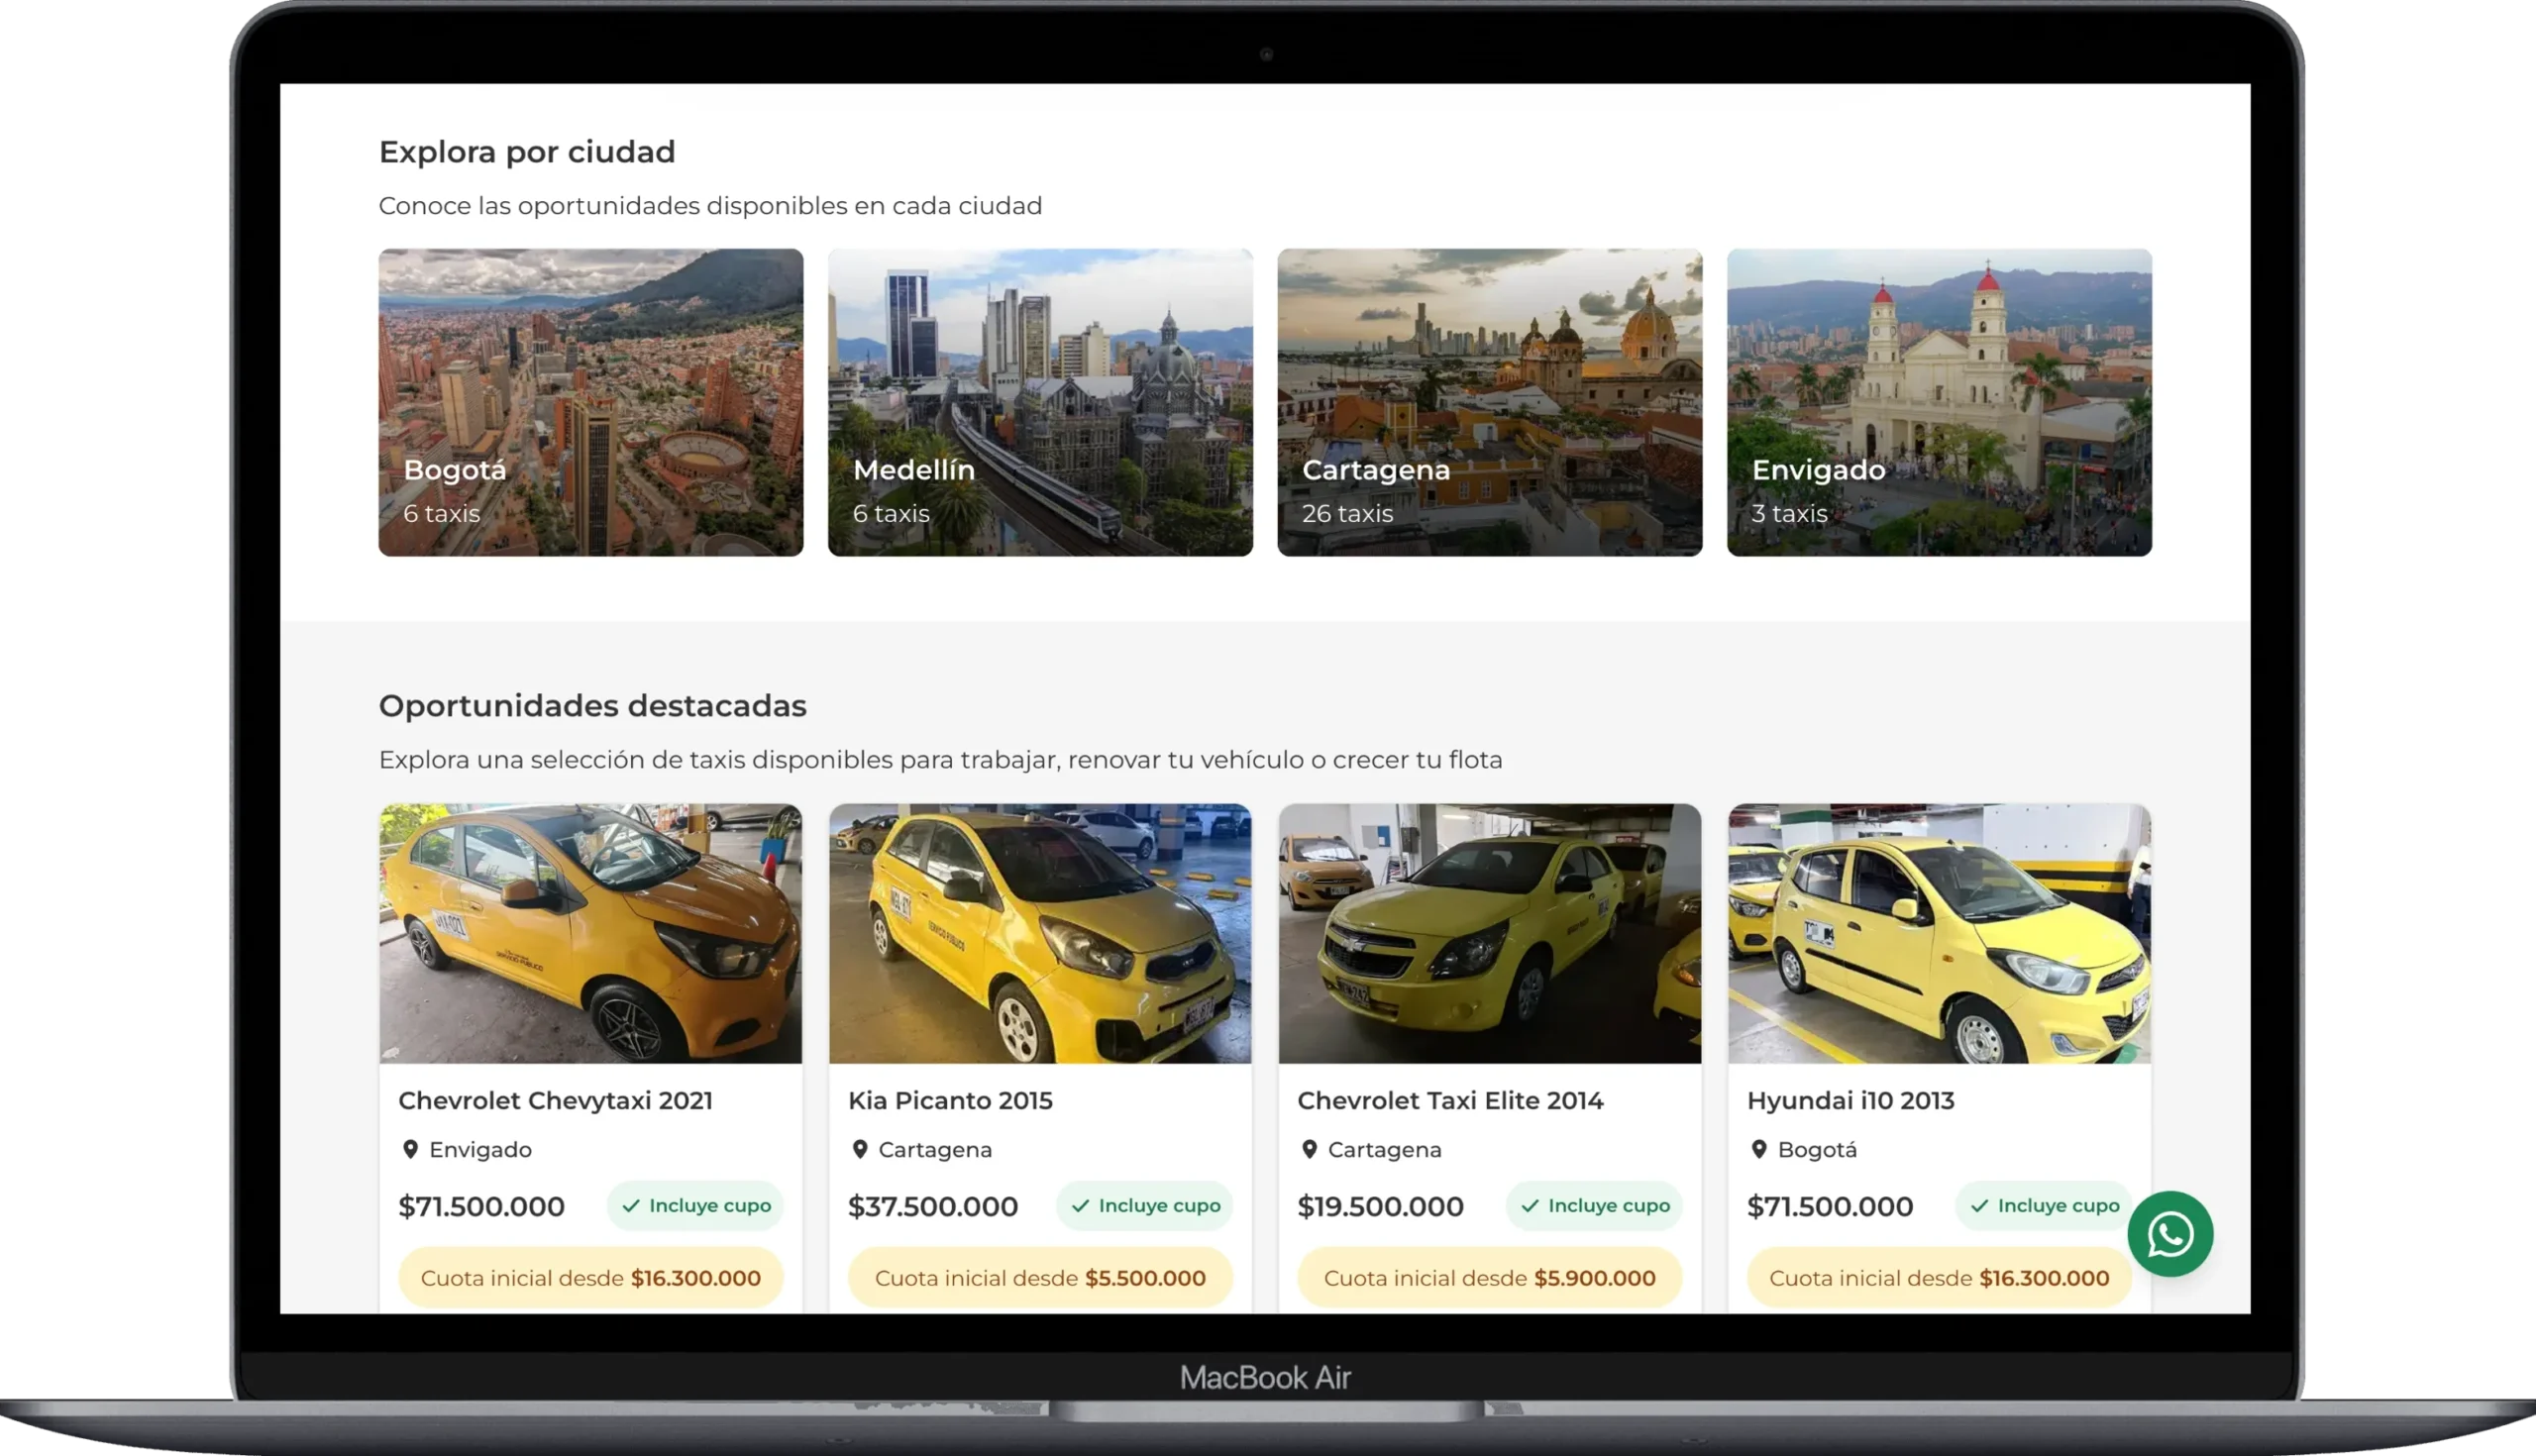This screenshot has height=1456, width=2536.
Task: Click the Chevytaxi Cuota inicial desde $16.300.000 pill
Action: (x=591, y=1278)
